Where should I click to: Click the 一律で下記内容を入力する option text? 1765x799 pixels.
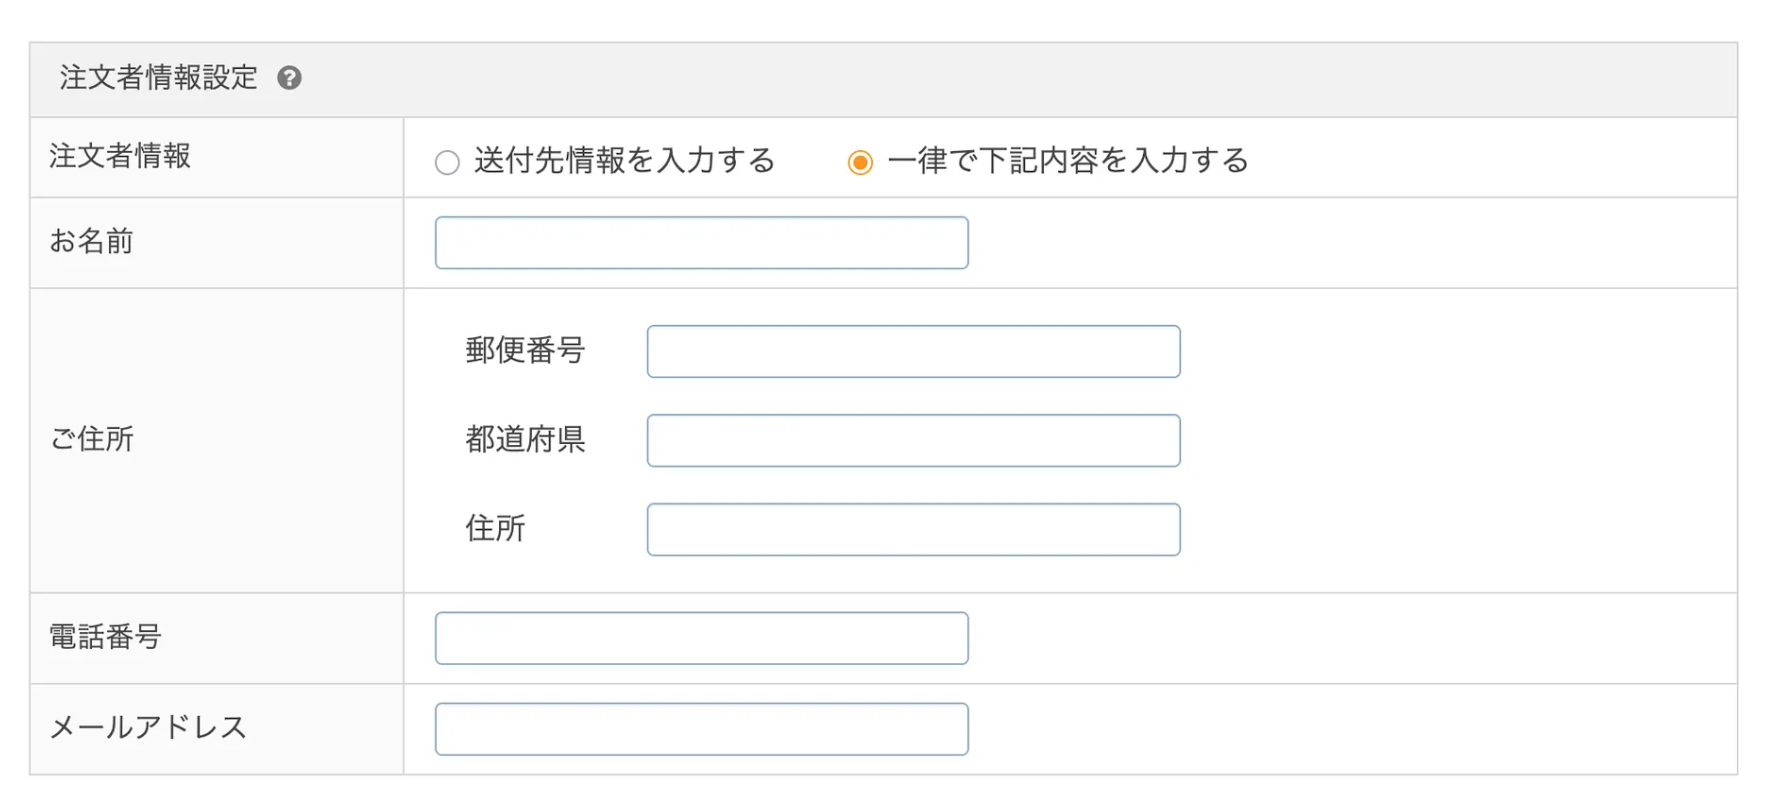(x=1068, y=161)
